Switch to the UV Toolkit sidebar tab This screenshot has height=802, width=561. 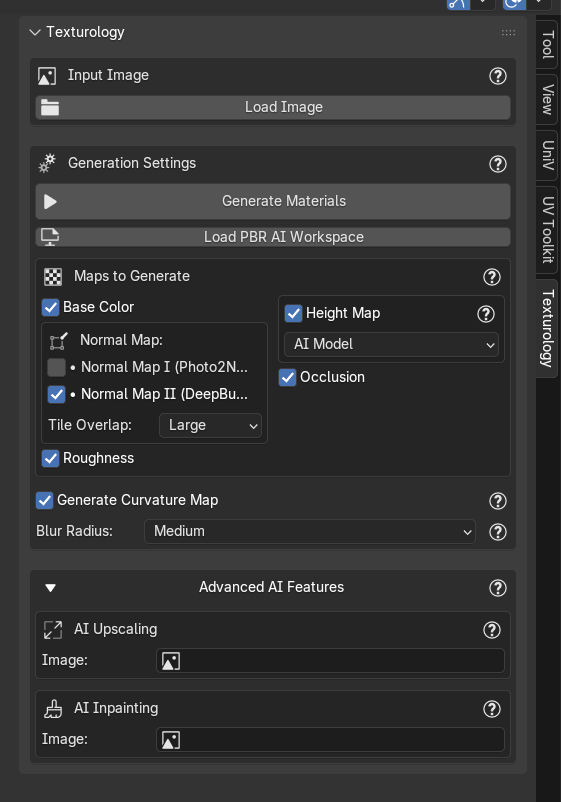tap(547, 230)
